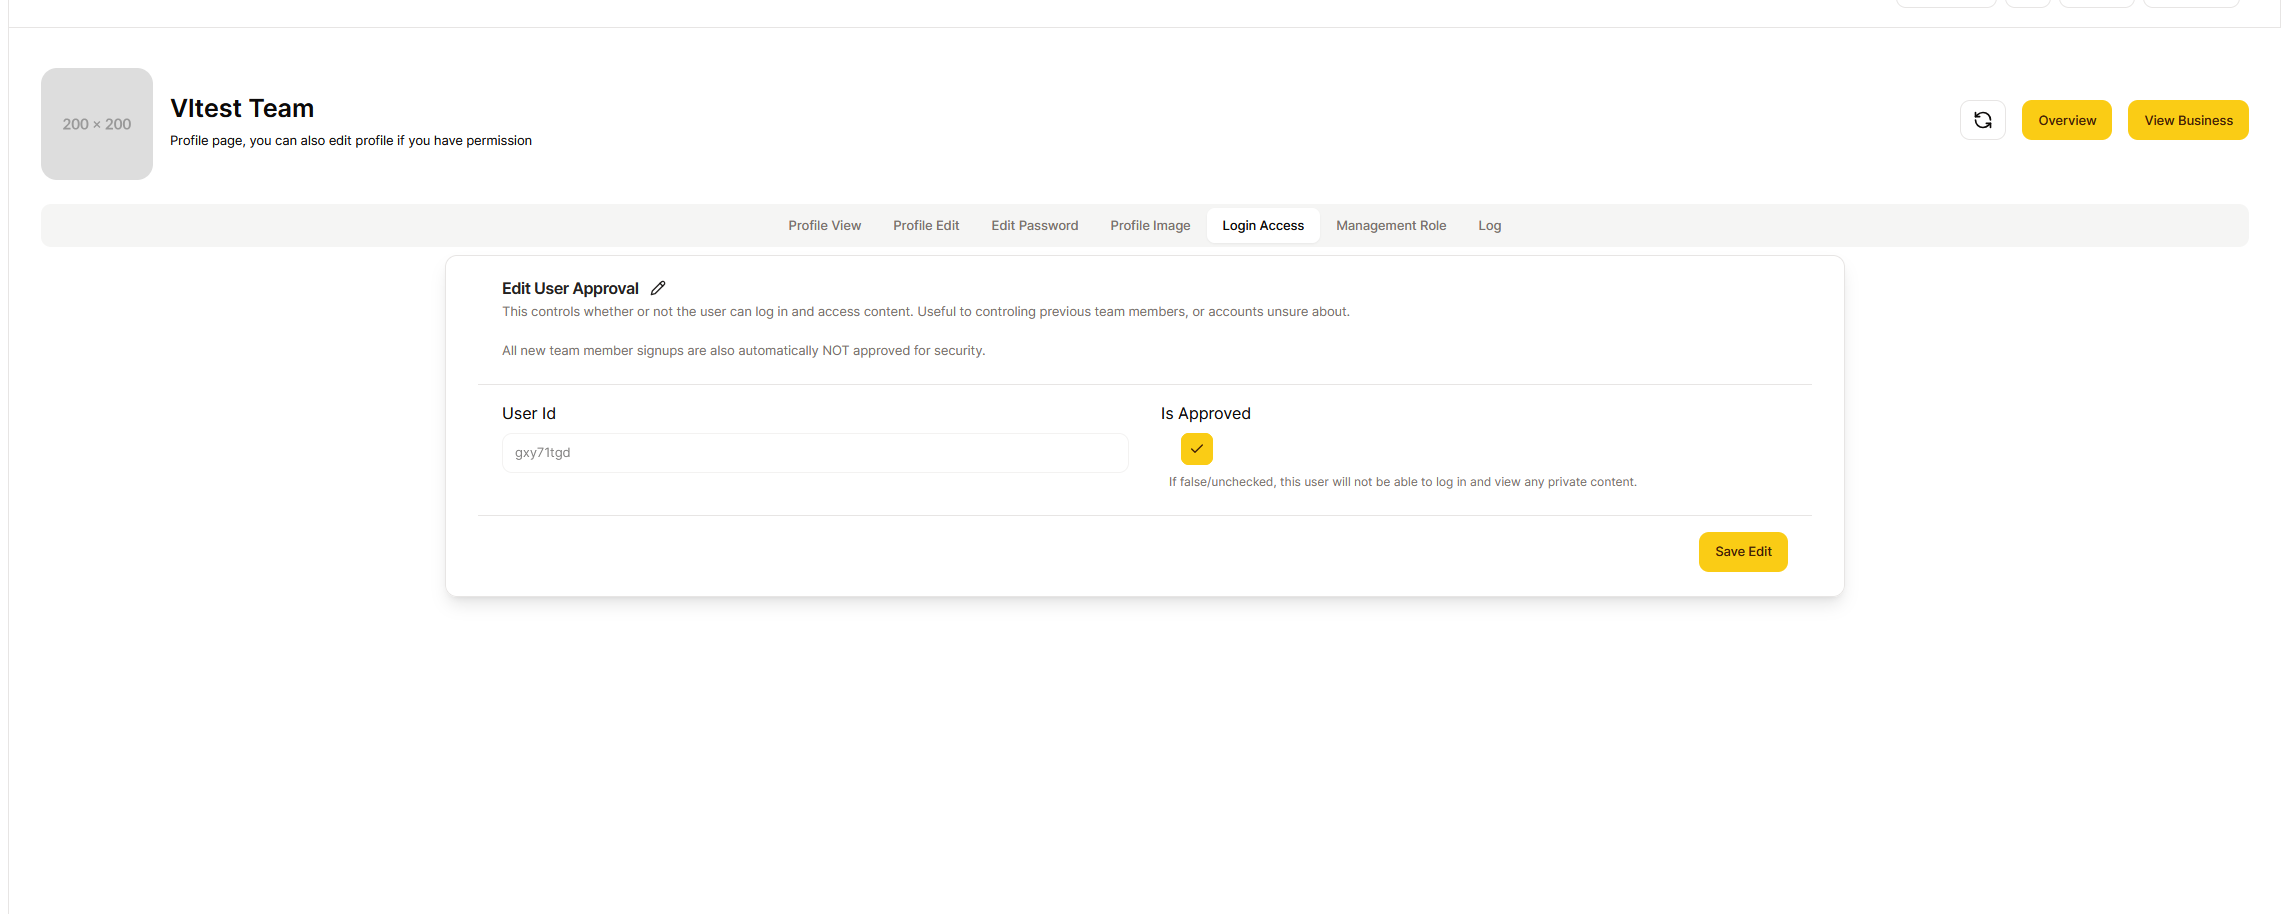Click the pencil icon next to Edit User Approval
The width and height of the screenshot is (2281, 914).
coord(658,288)
